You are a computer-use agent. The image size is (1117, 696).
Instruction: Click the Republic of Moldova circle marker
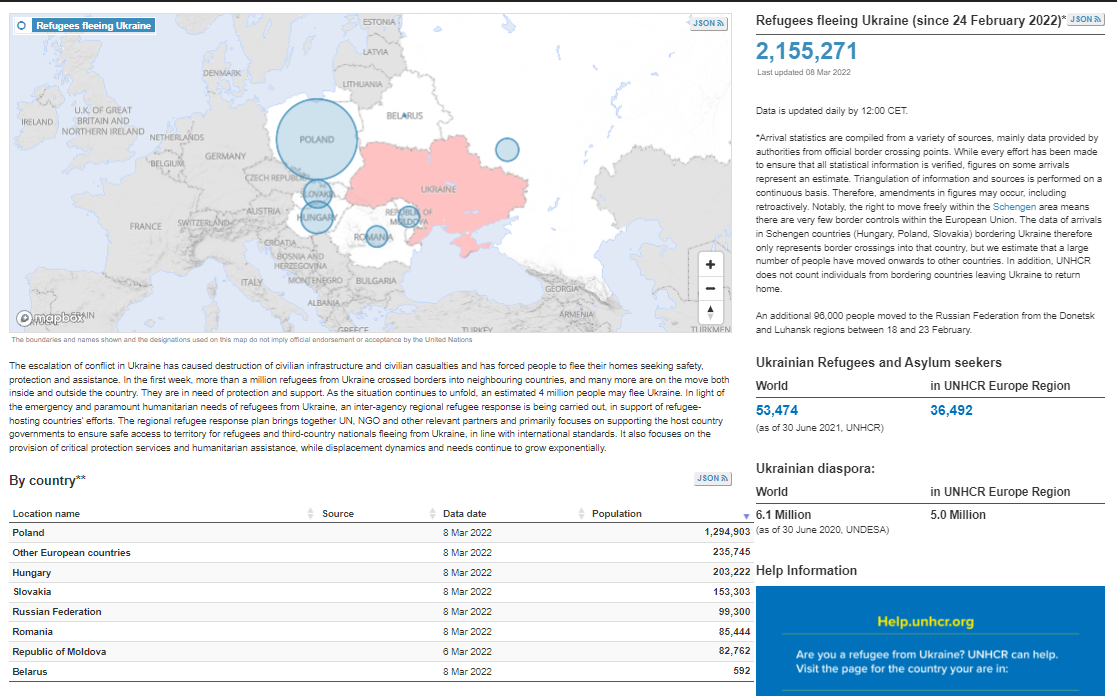pyautogui.click(x=407, y=216)
